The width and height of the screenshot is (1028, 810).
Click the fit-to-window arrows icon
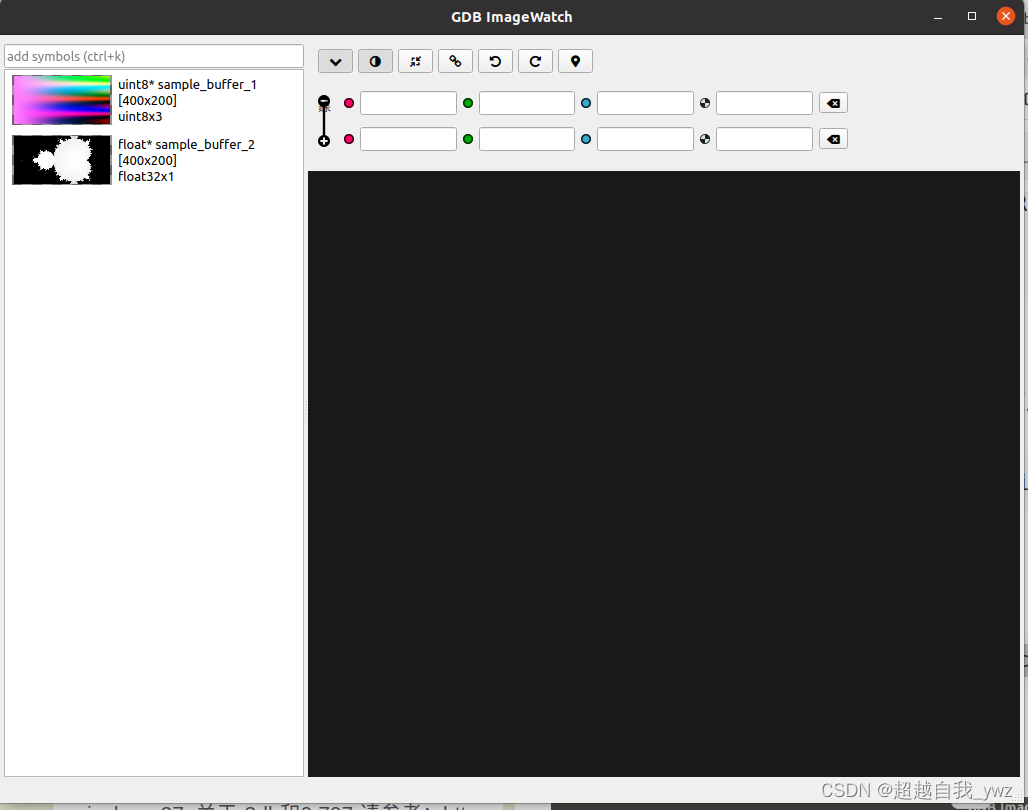[x=415, y=62]
